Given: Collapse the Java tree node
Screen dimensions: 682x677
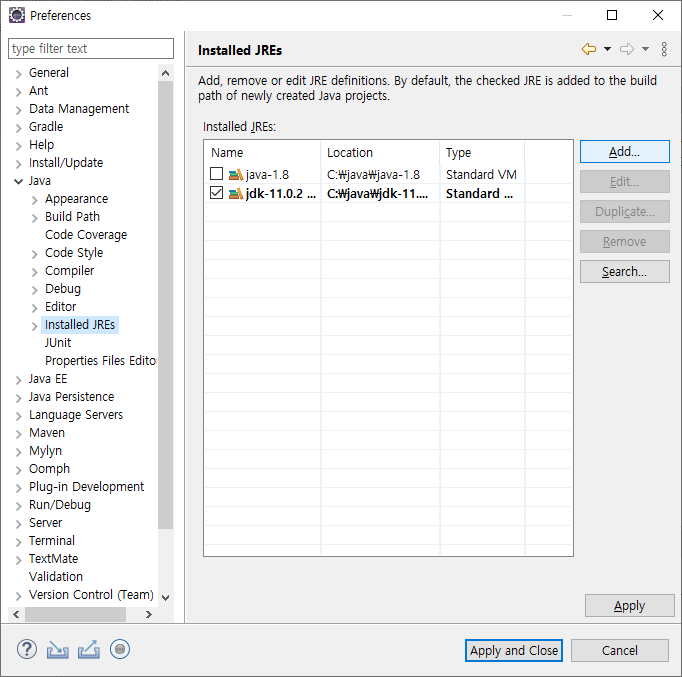Looking at the screenshot, I should (x=18, y=181).
